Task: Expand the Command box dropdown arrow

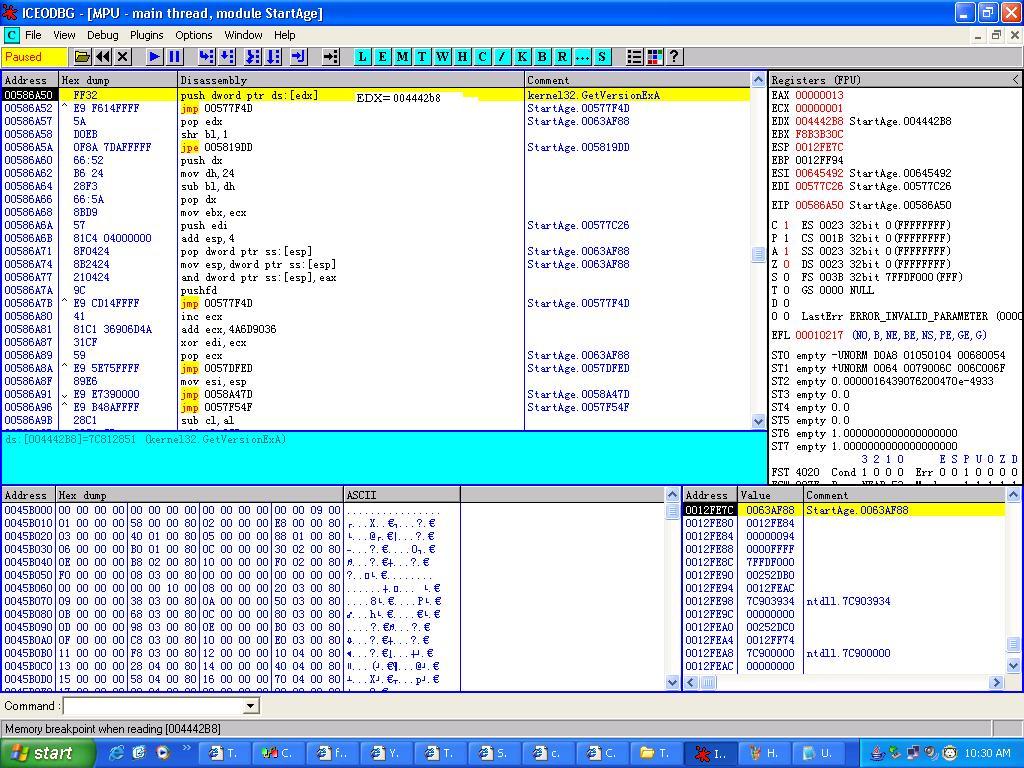Action: pos(250,706)
